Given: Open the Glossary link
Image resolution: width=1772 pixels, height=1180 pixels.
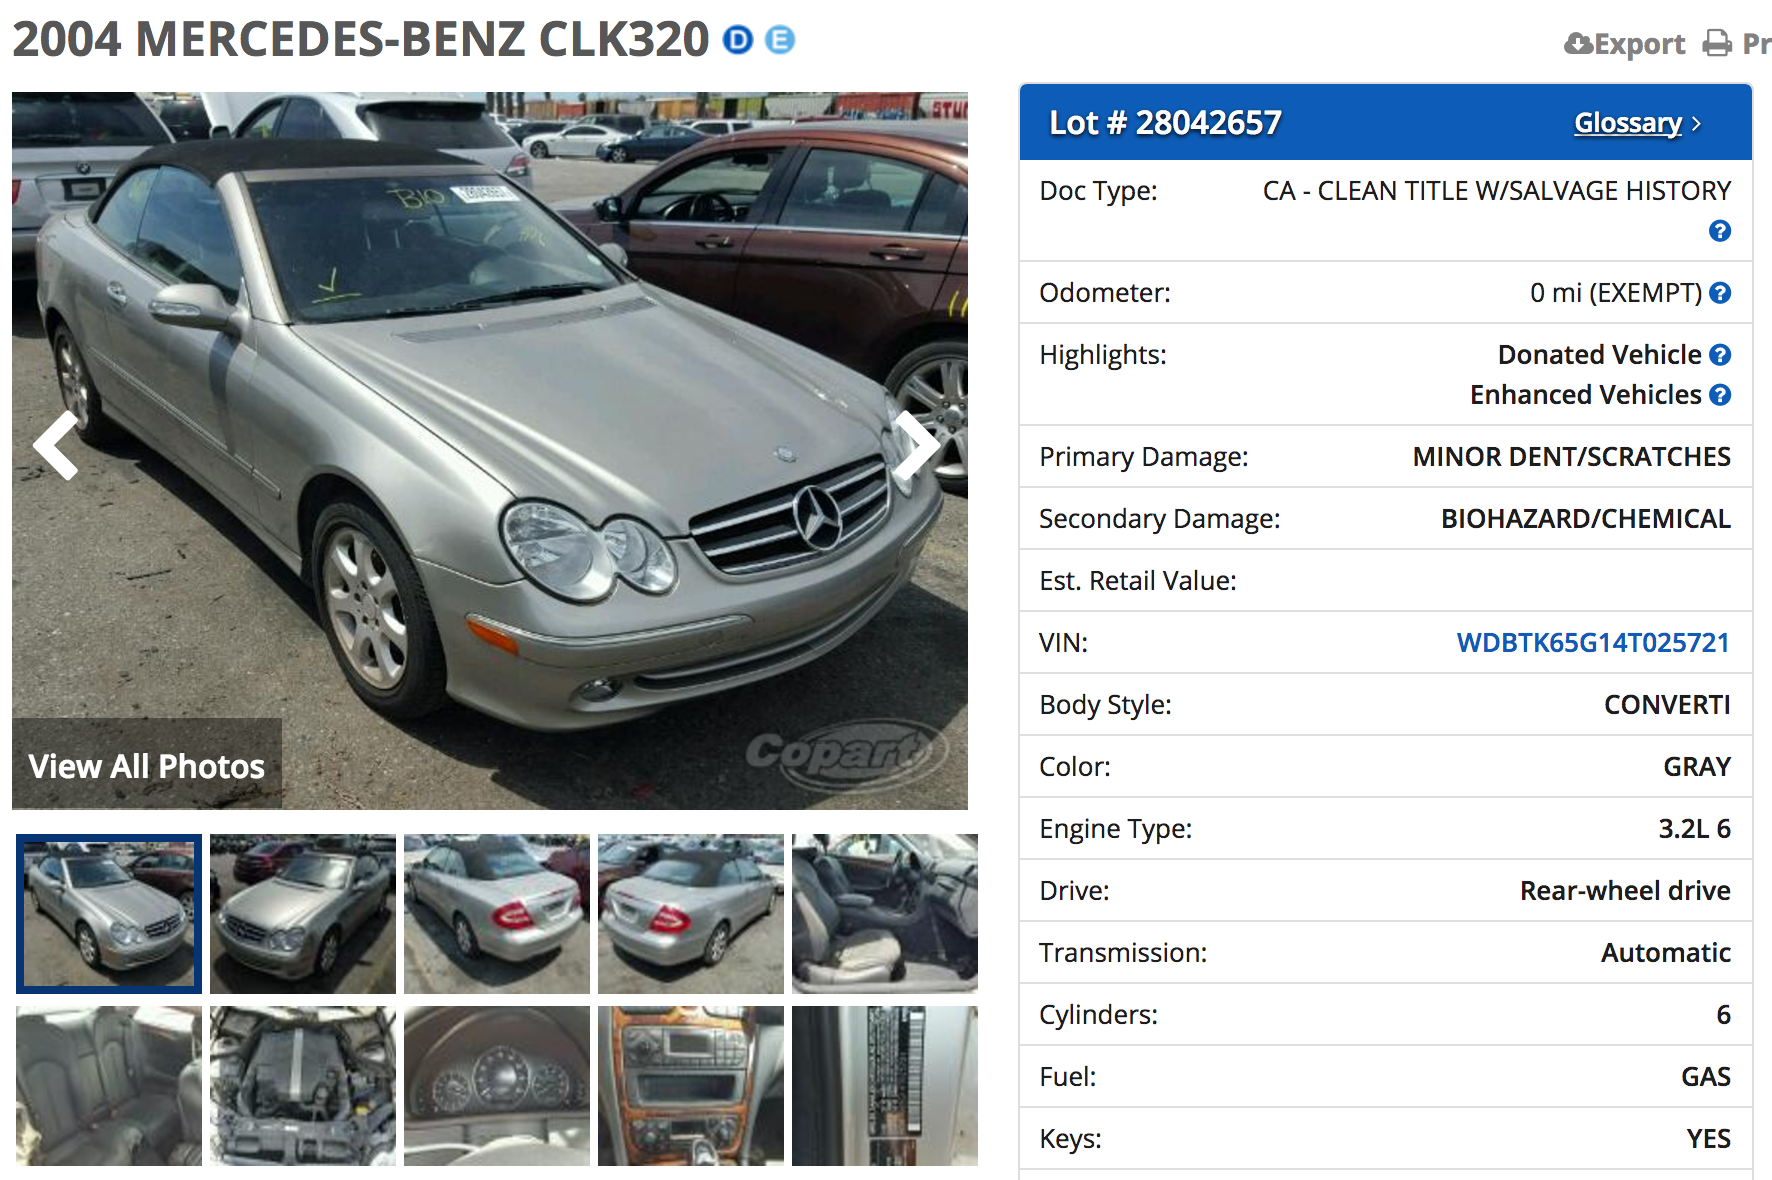Looking at the screenshot, I should (1628, 123).
